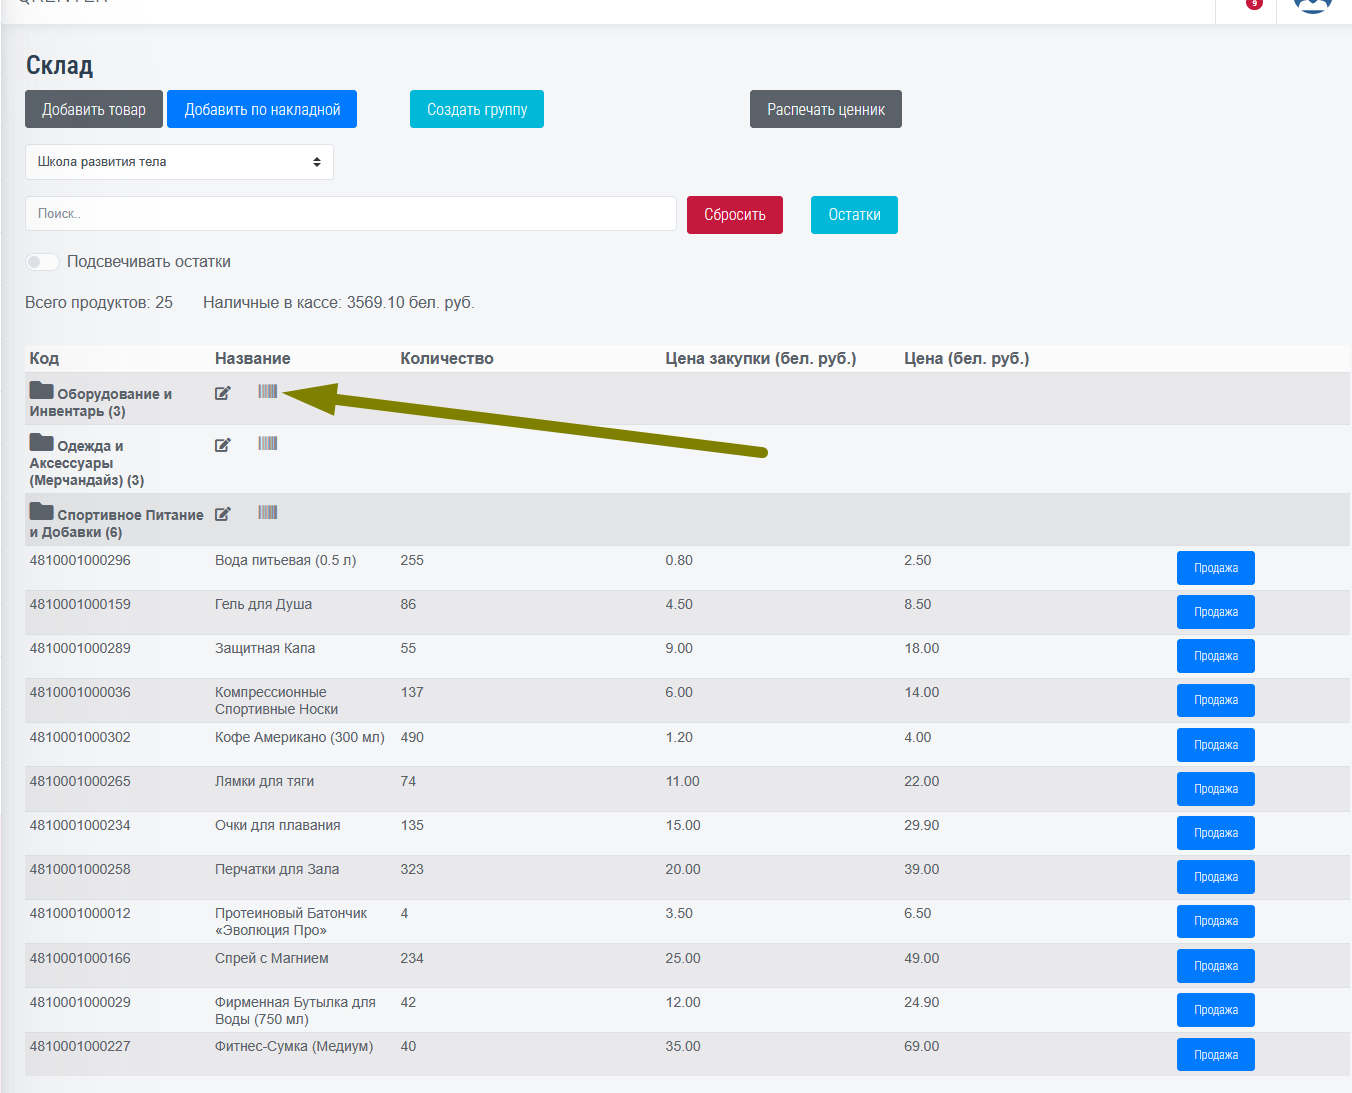The width and height of the screenshot is (1352, 1093).
Task: Click barcode icon for Оборудование и Инвентарь group
Action: (267, 391)
